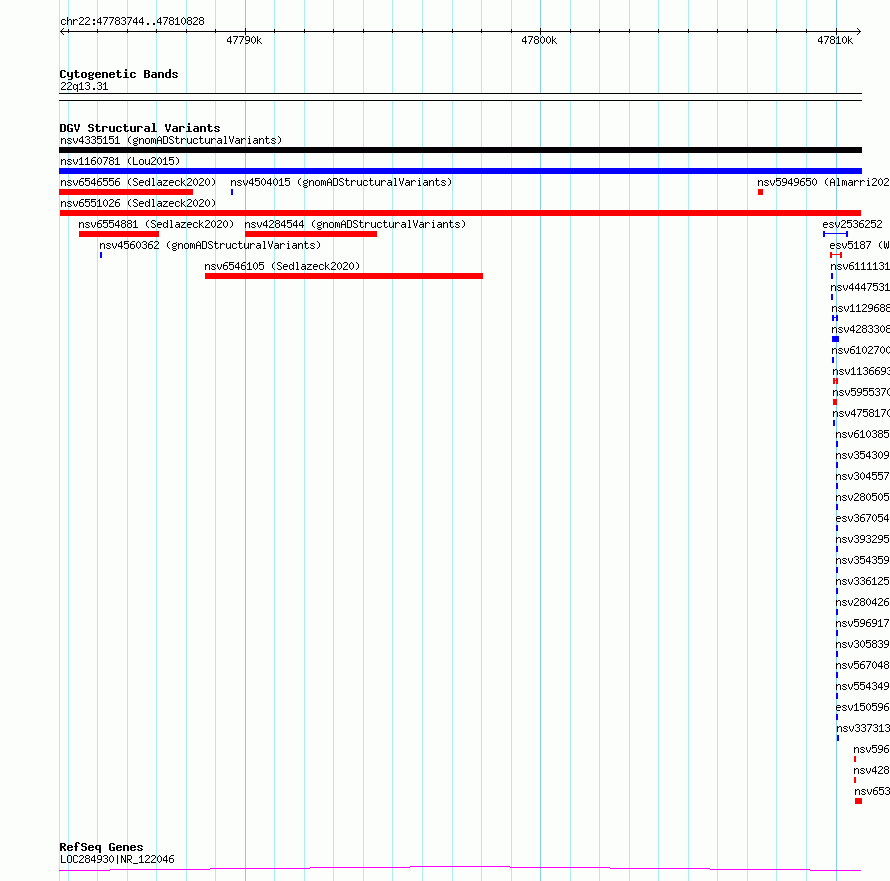The width and height of the screenshot is (890, 881).
Task: Click the blue span glyph under esv2536252
Action: tap(836, 234)
